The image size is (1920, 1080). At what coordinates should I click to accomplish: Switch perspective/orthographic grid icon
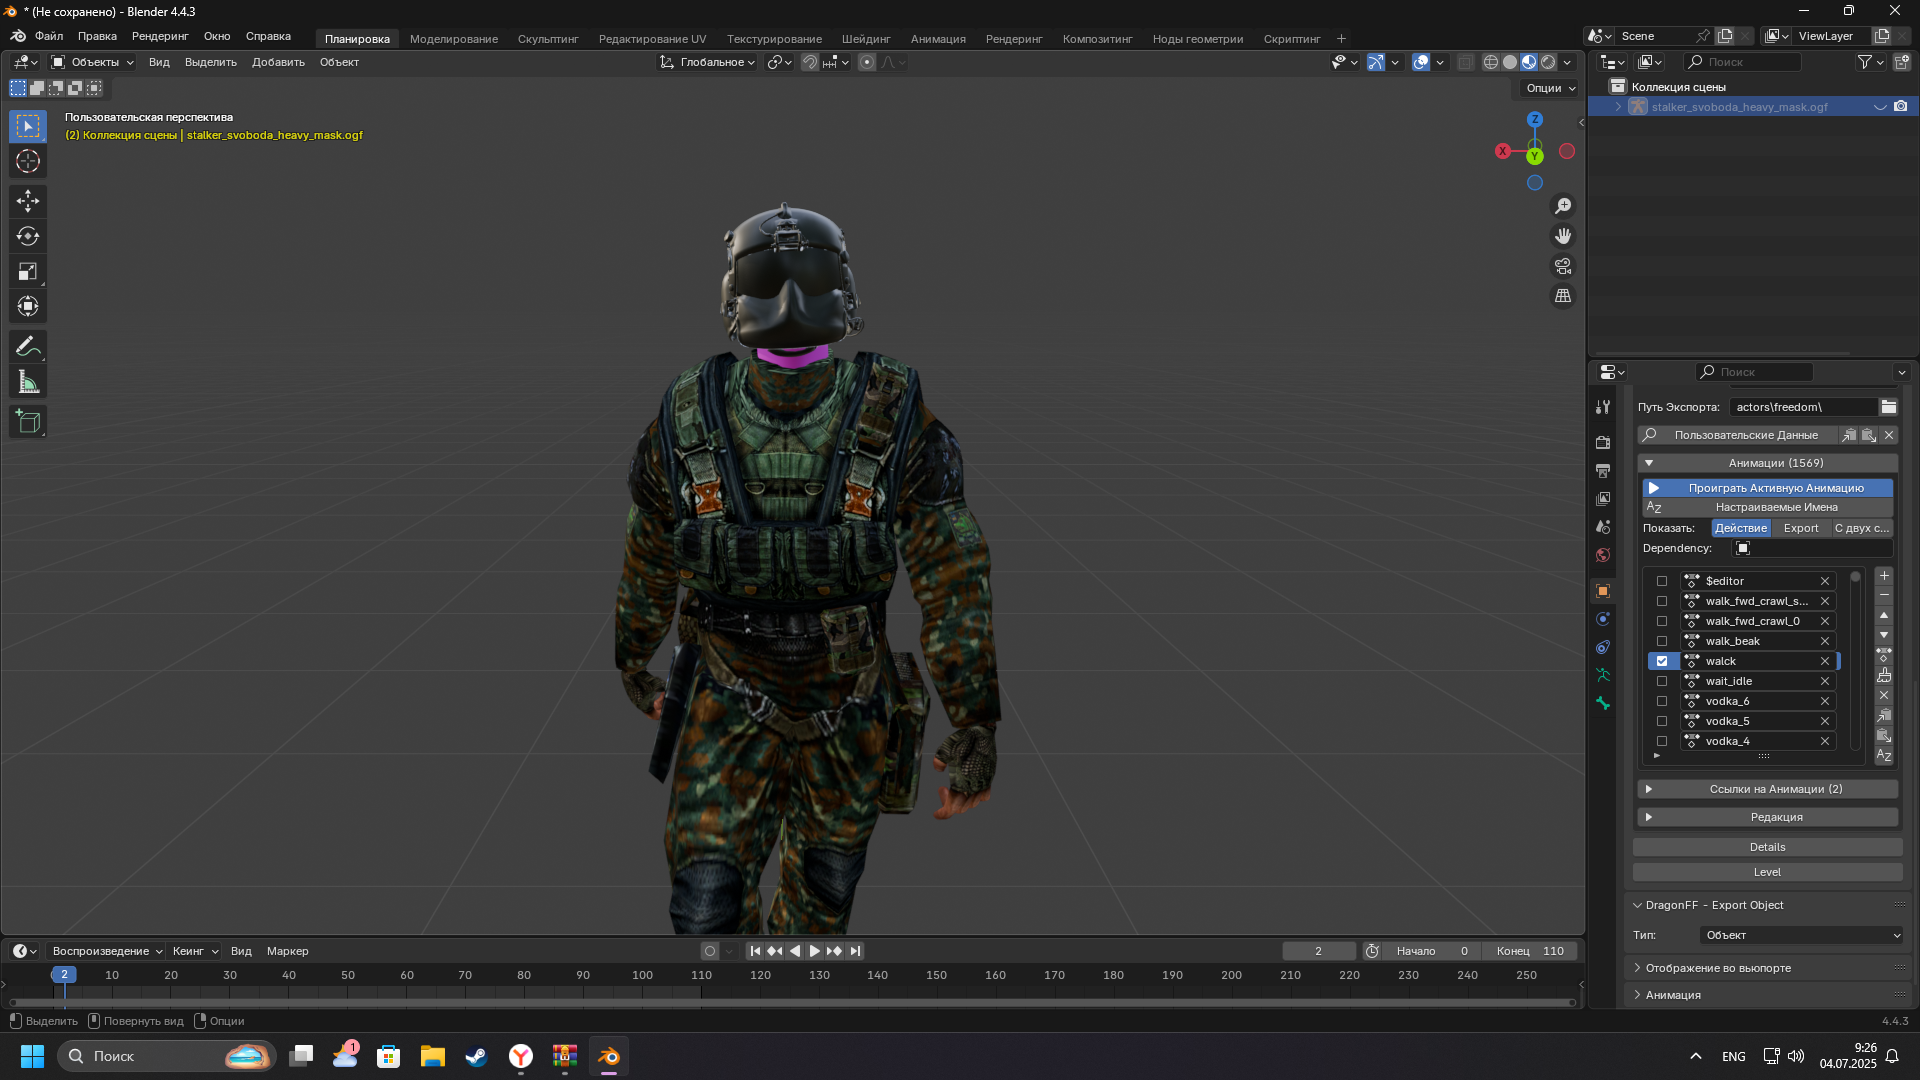[1563, 296]
